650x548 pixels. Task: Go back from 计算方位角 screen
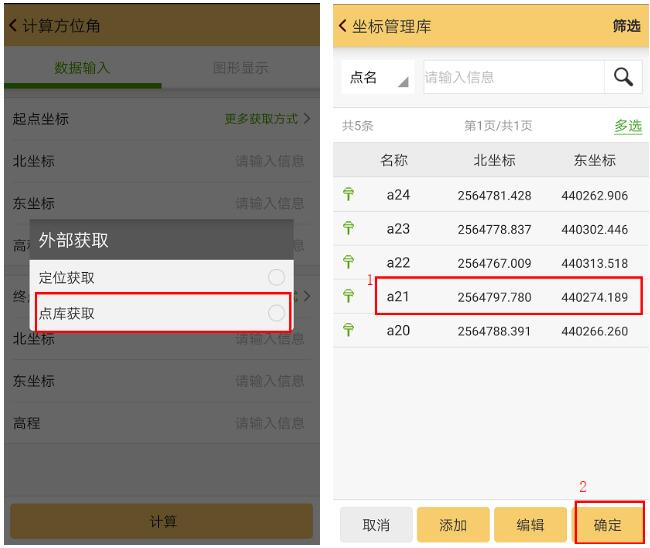[x=13, y=26]
